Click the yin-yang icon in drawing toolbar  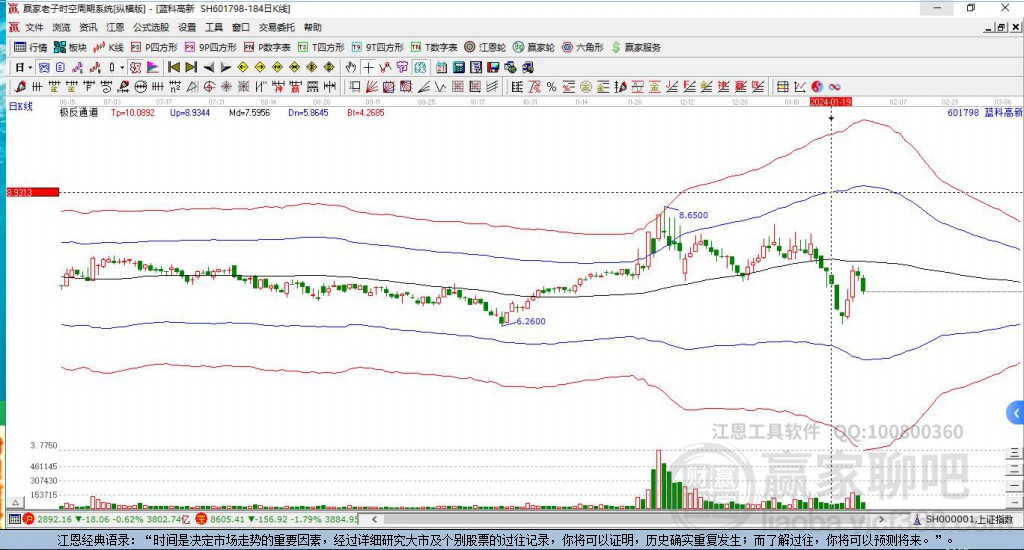click(816, 86)
